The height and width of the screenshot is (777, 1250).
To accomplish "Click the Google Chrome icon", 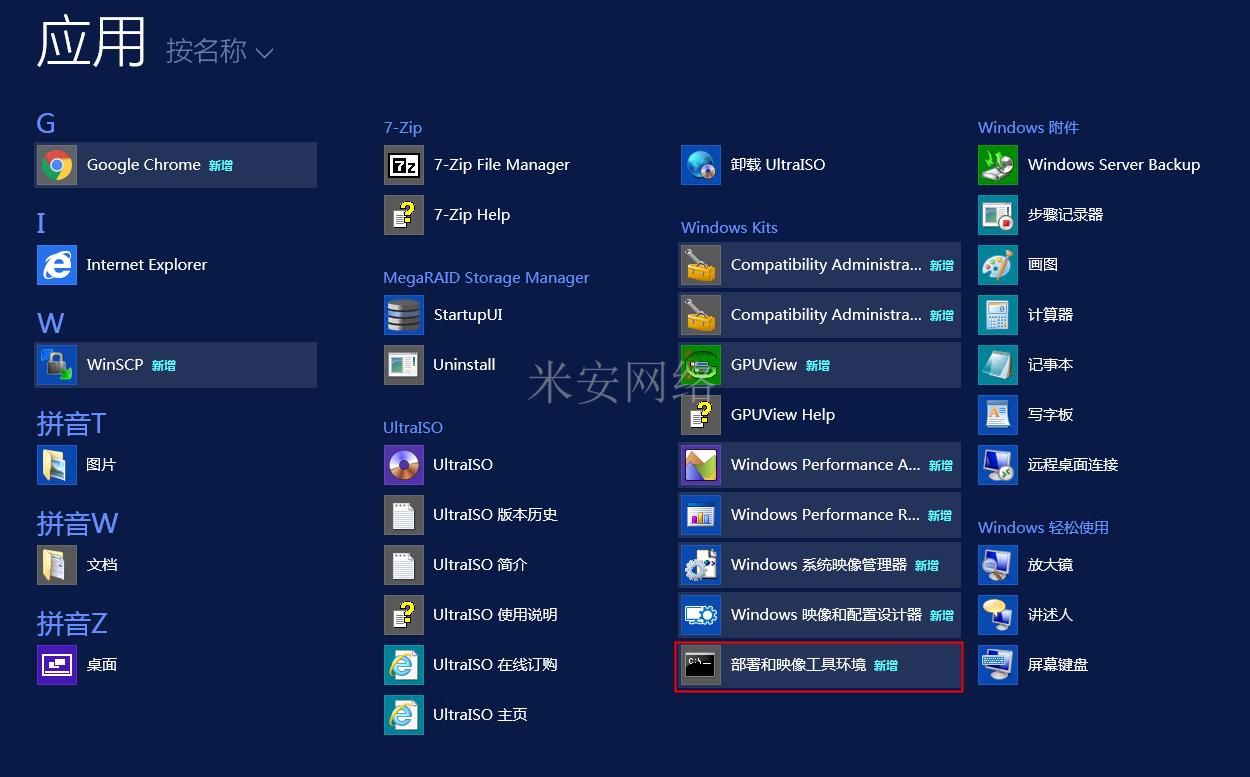I will tap(57, 165).
